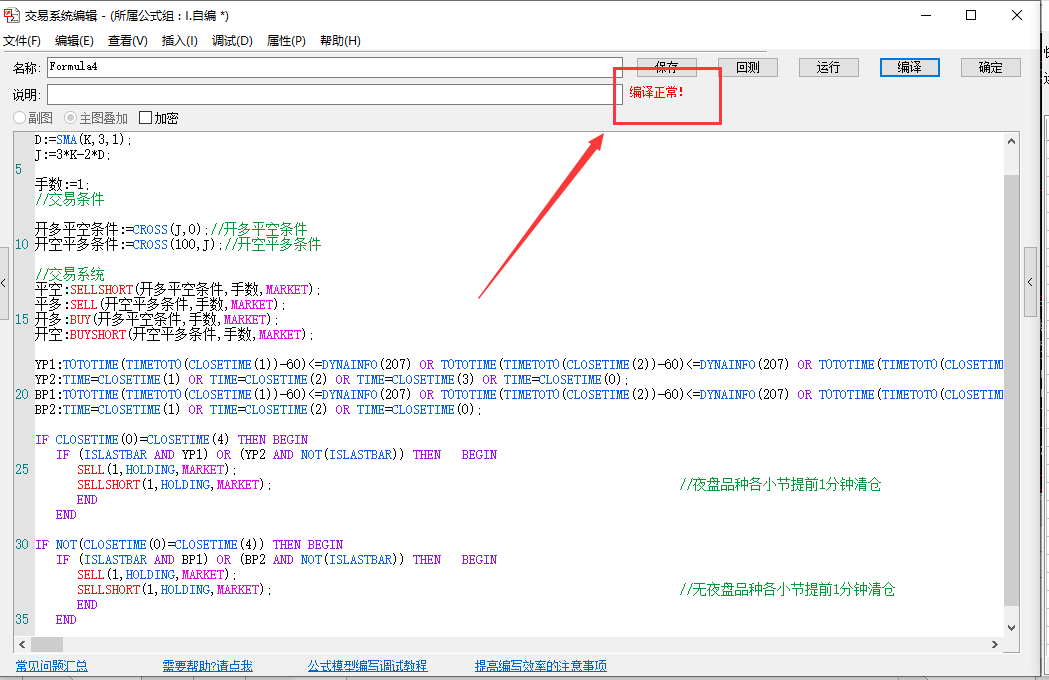Open the 公式模型编写调试教程 link

click(367, 666)
